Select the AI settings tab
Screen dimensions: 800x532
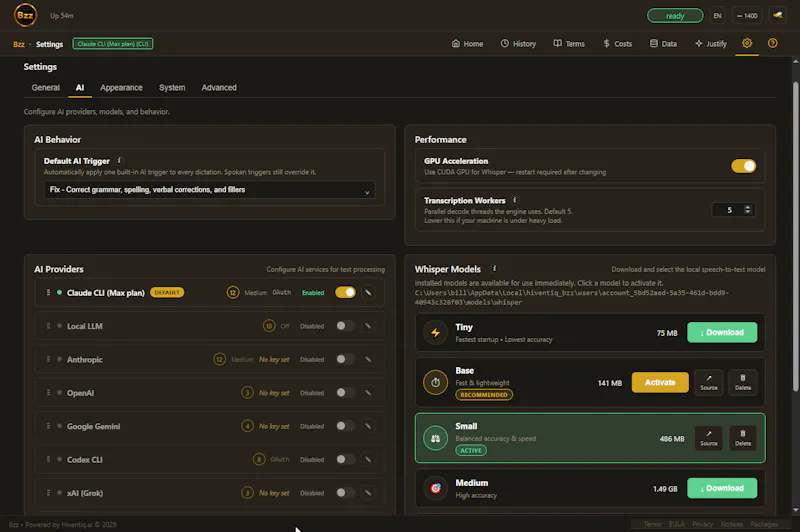(x=80, y=87)
